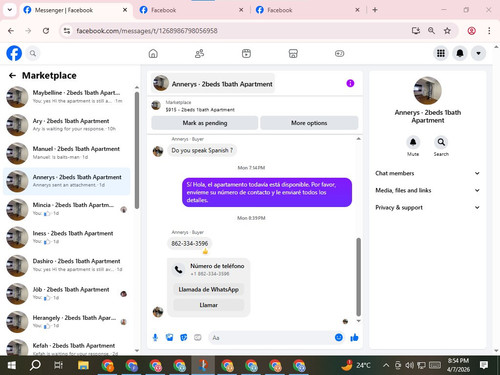Bookmark this page with the star
The image size is (500, 375).
(447, 31)
